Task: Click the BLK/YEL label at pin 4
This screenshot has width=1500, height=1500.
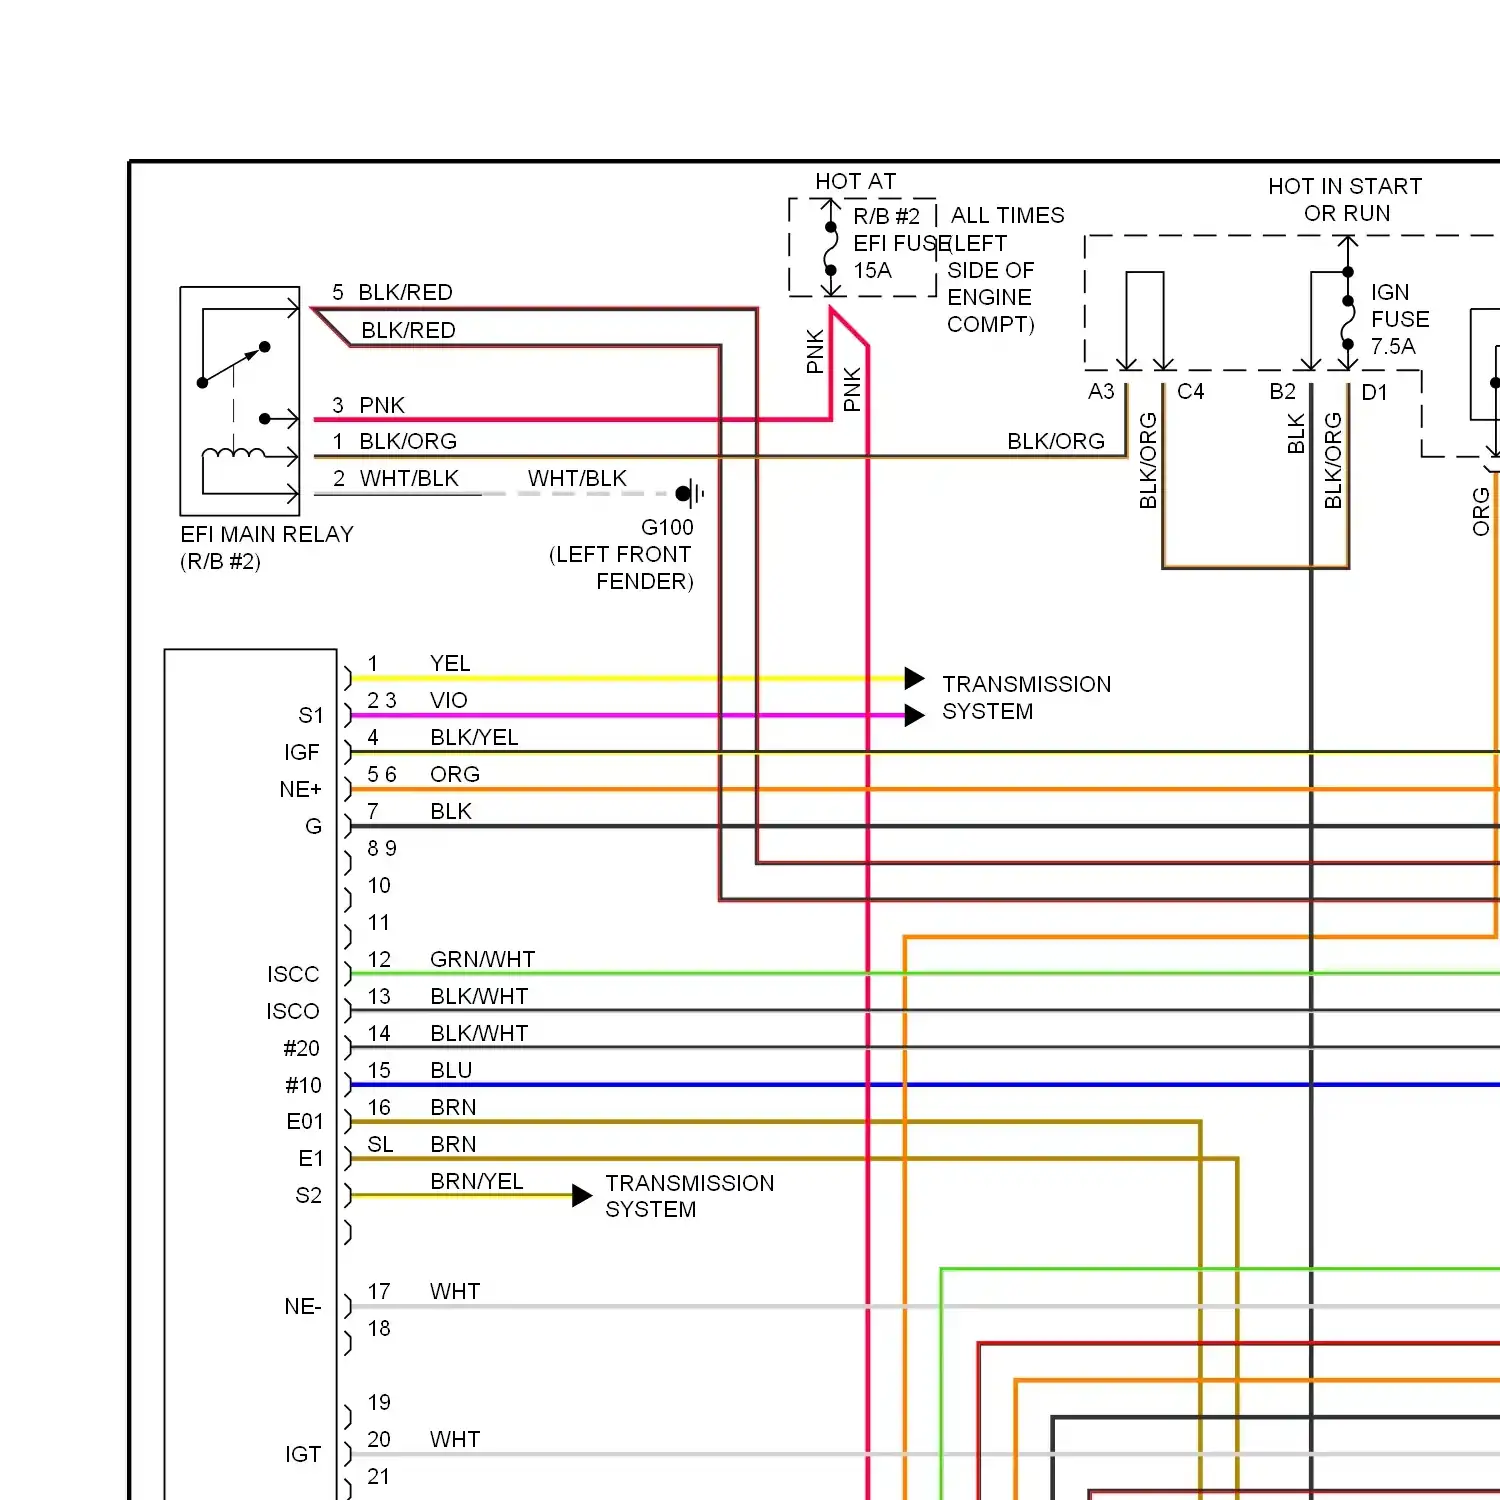Action: point(474,737)
